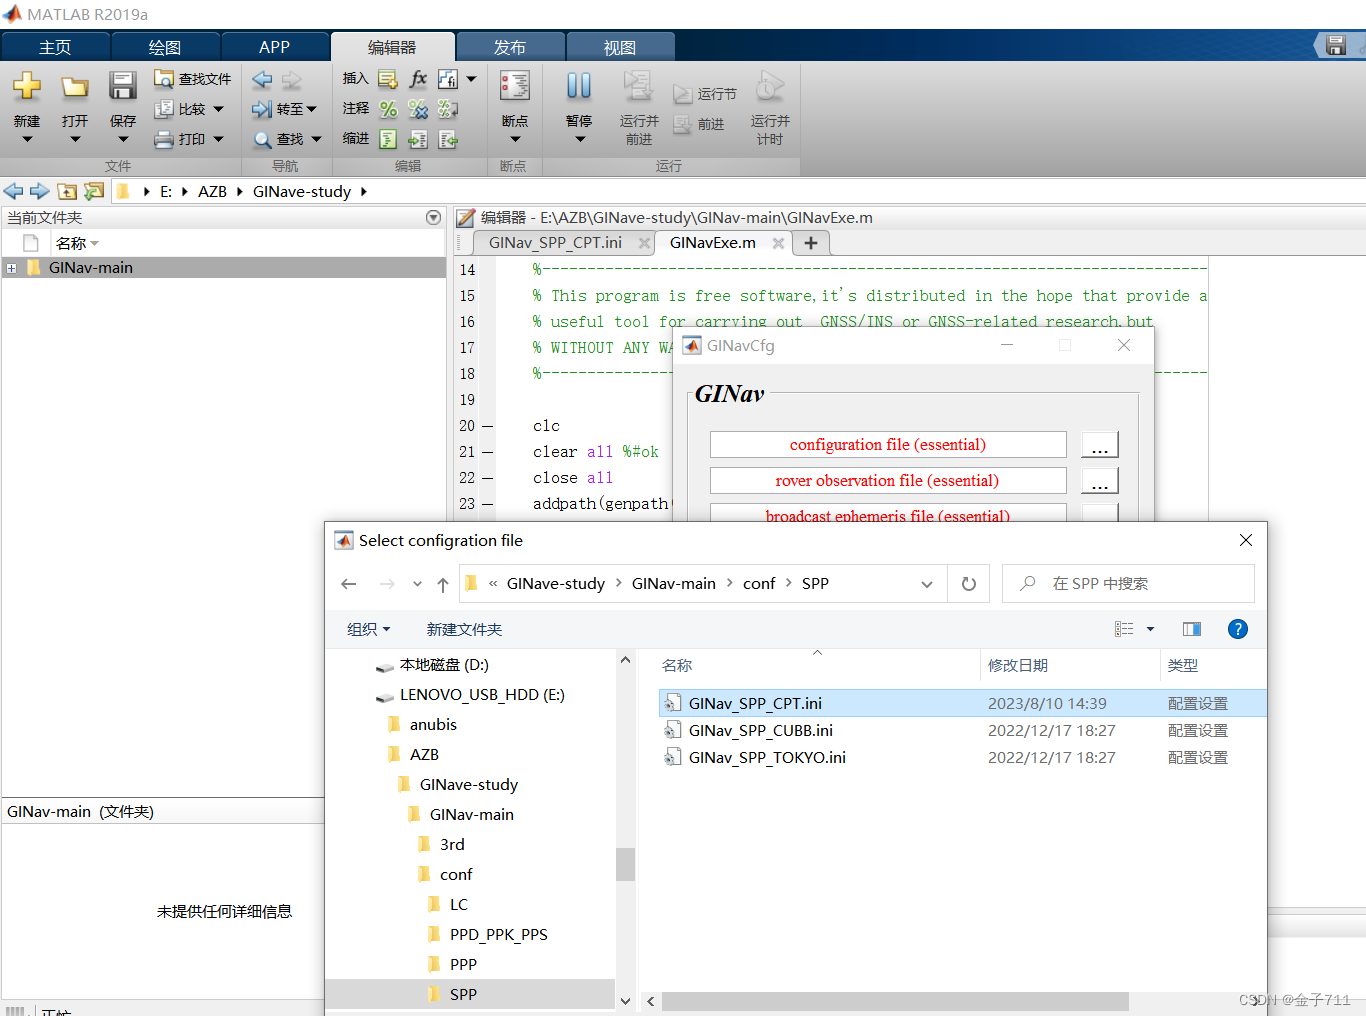Image resolution: width=1366 pixels, height=1016 pixels.
Task: Click the Print (打印) toolbar item
Action: [190, 139]
